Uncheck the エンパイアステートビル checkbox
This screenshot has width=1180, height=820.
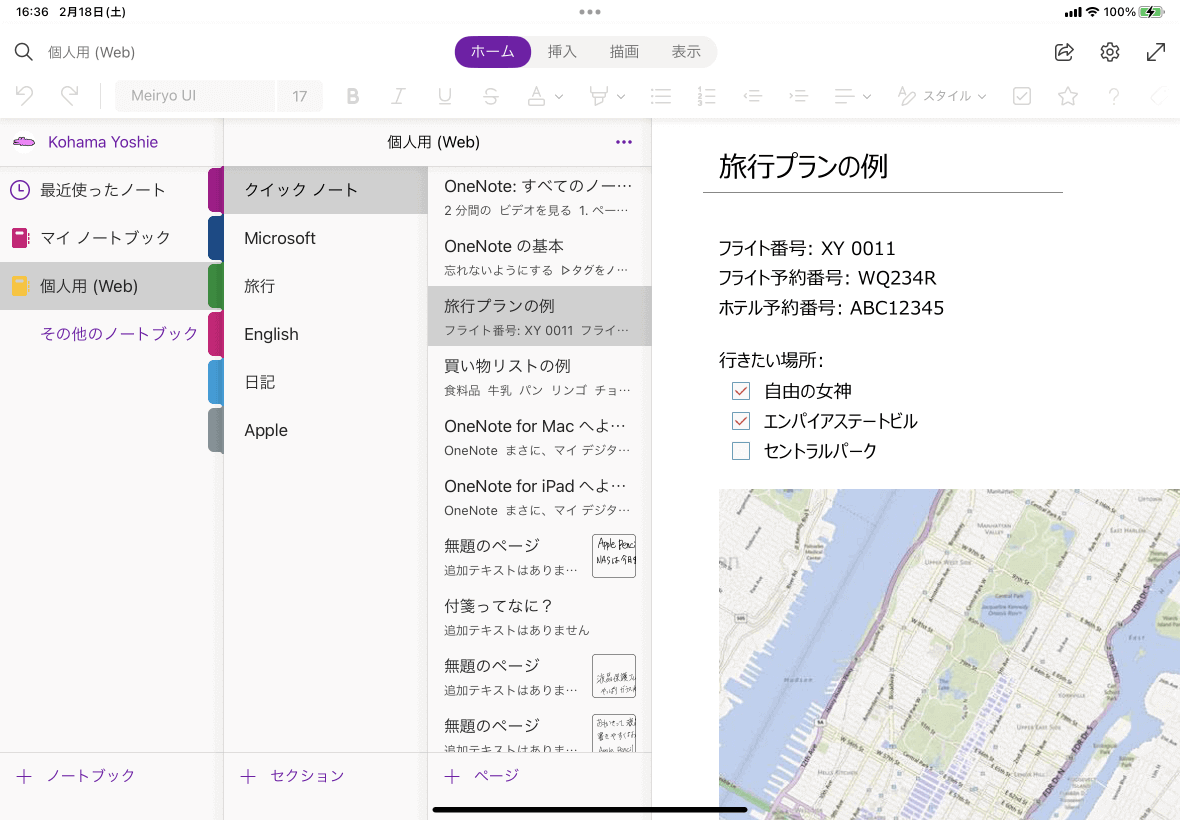coord(741,421)
